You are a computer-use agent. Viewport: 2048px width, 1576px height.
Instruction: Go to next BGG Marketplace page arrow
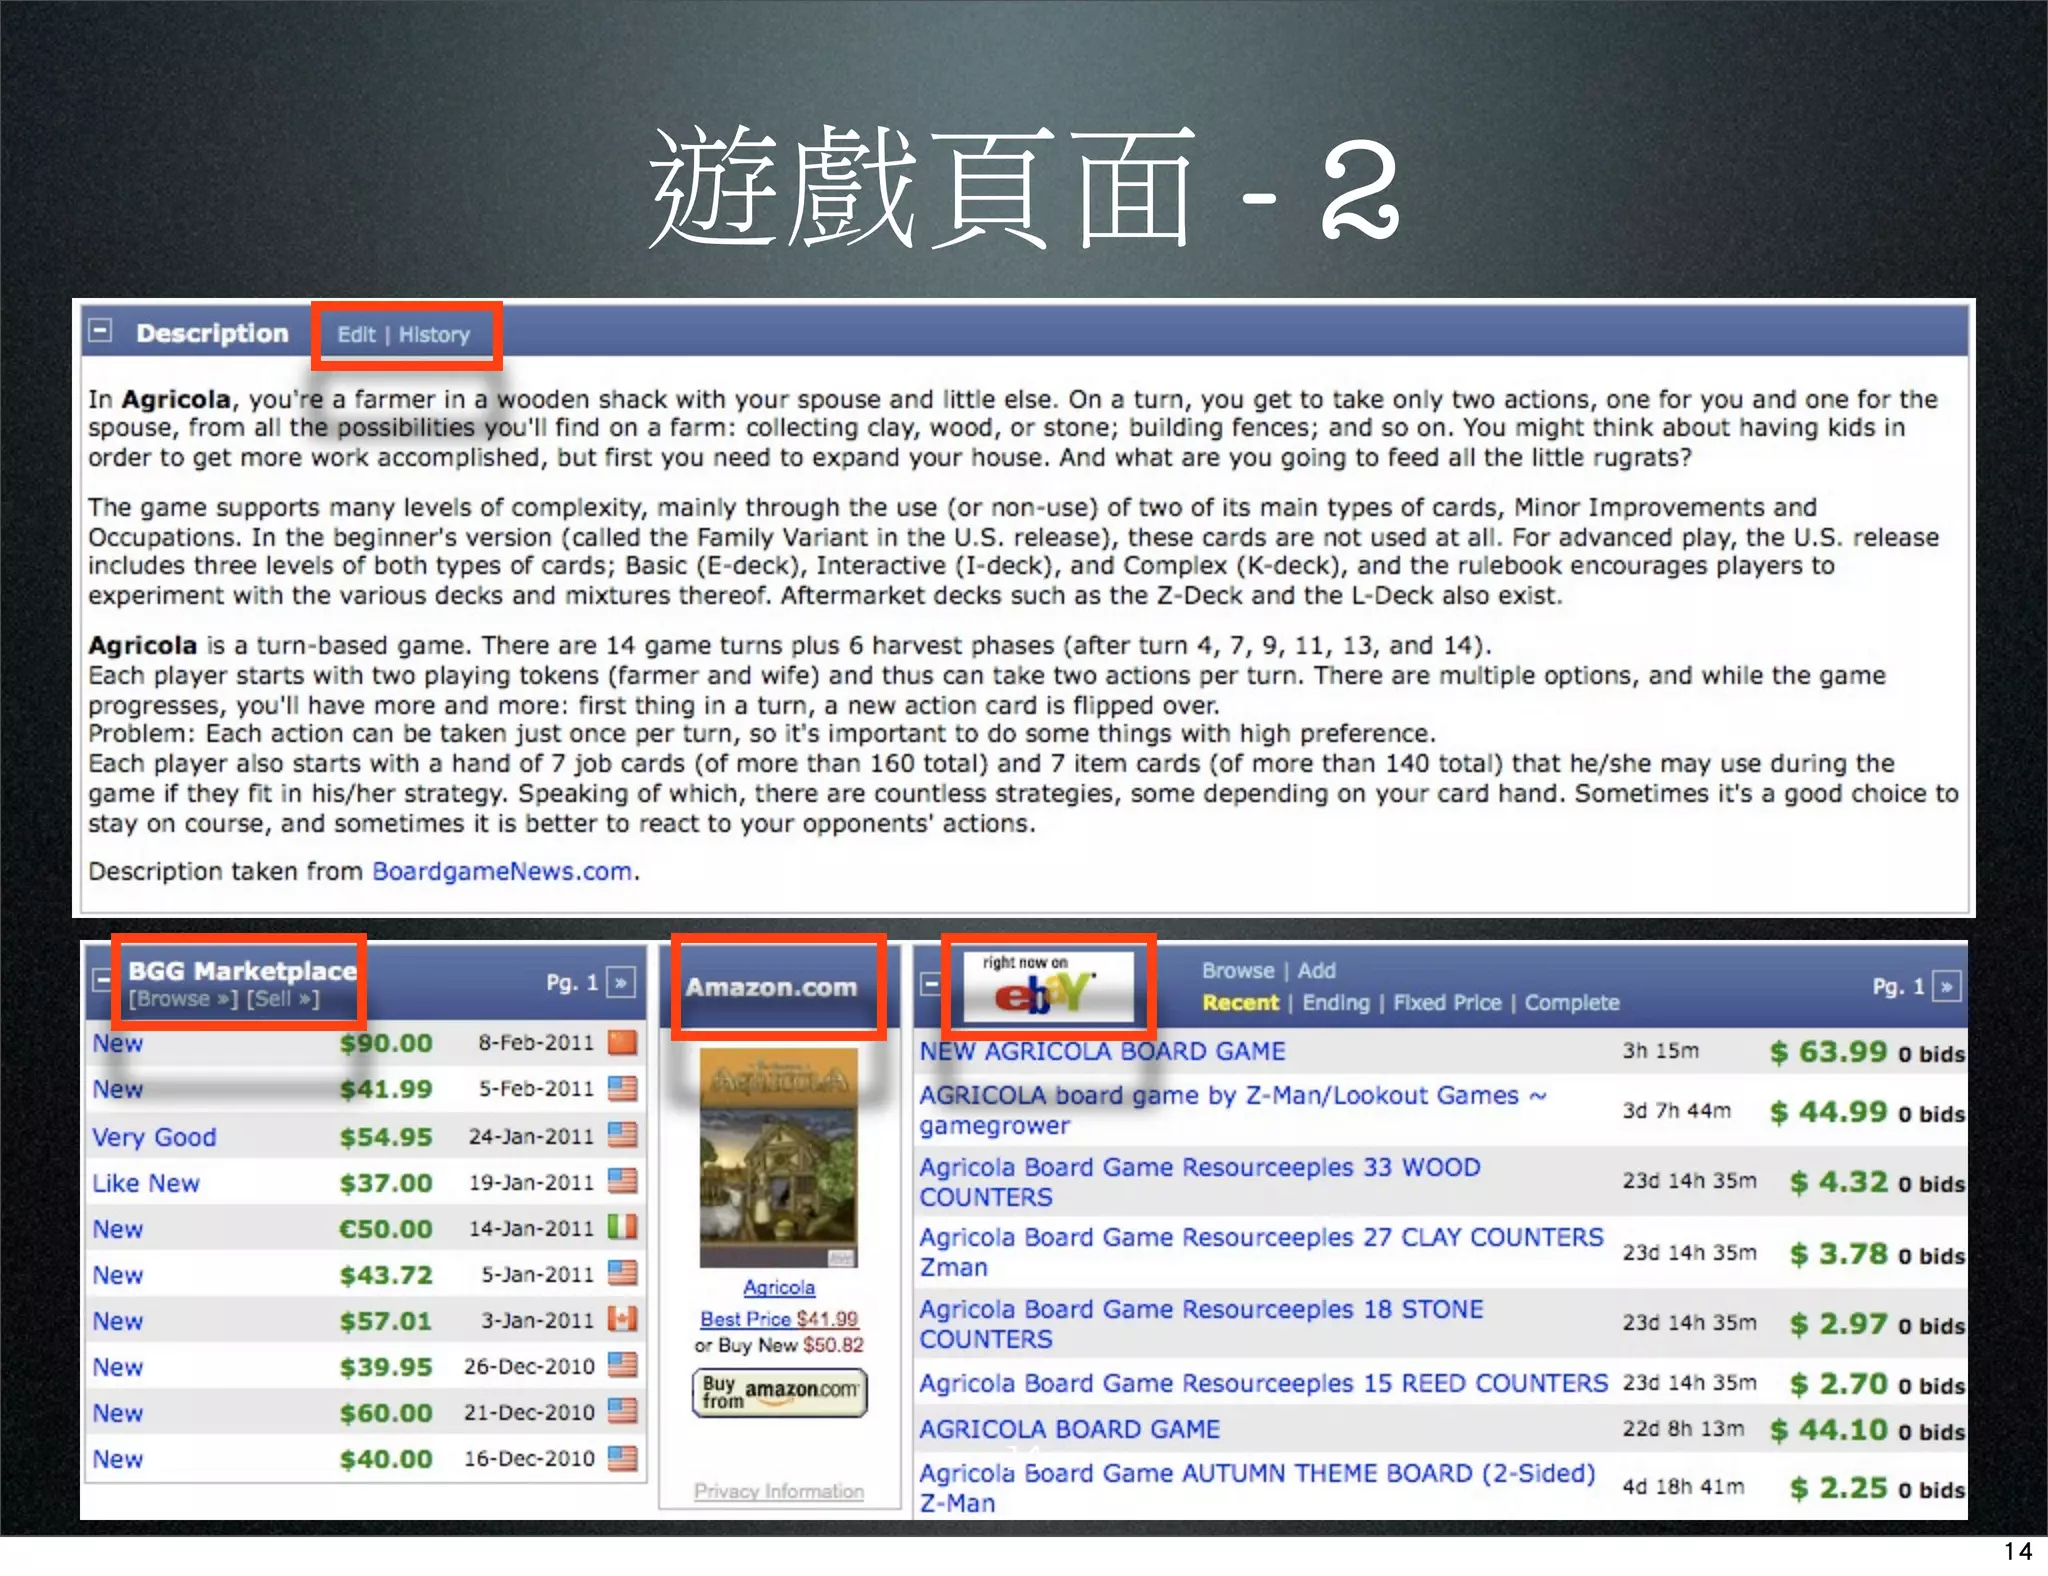(x=621, y=983)
